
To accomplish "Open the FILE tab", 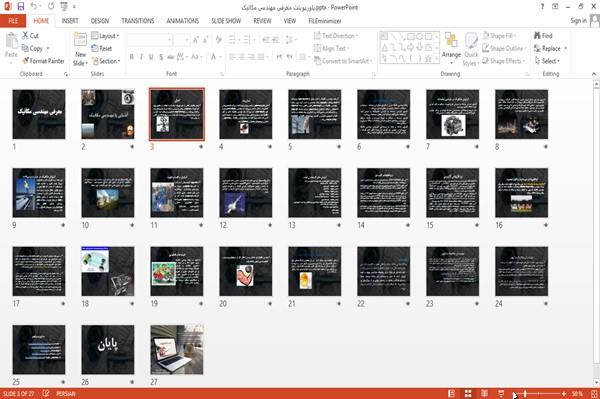I will [x=13, y=21].
